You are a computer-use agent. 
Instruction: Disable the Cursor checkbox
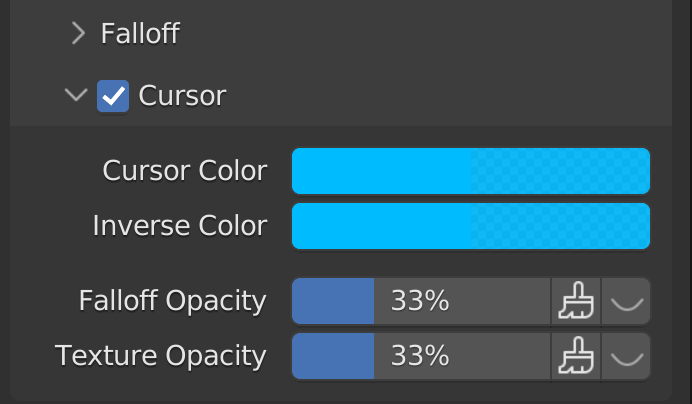pyautogui.click(x=113, y=96)
